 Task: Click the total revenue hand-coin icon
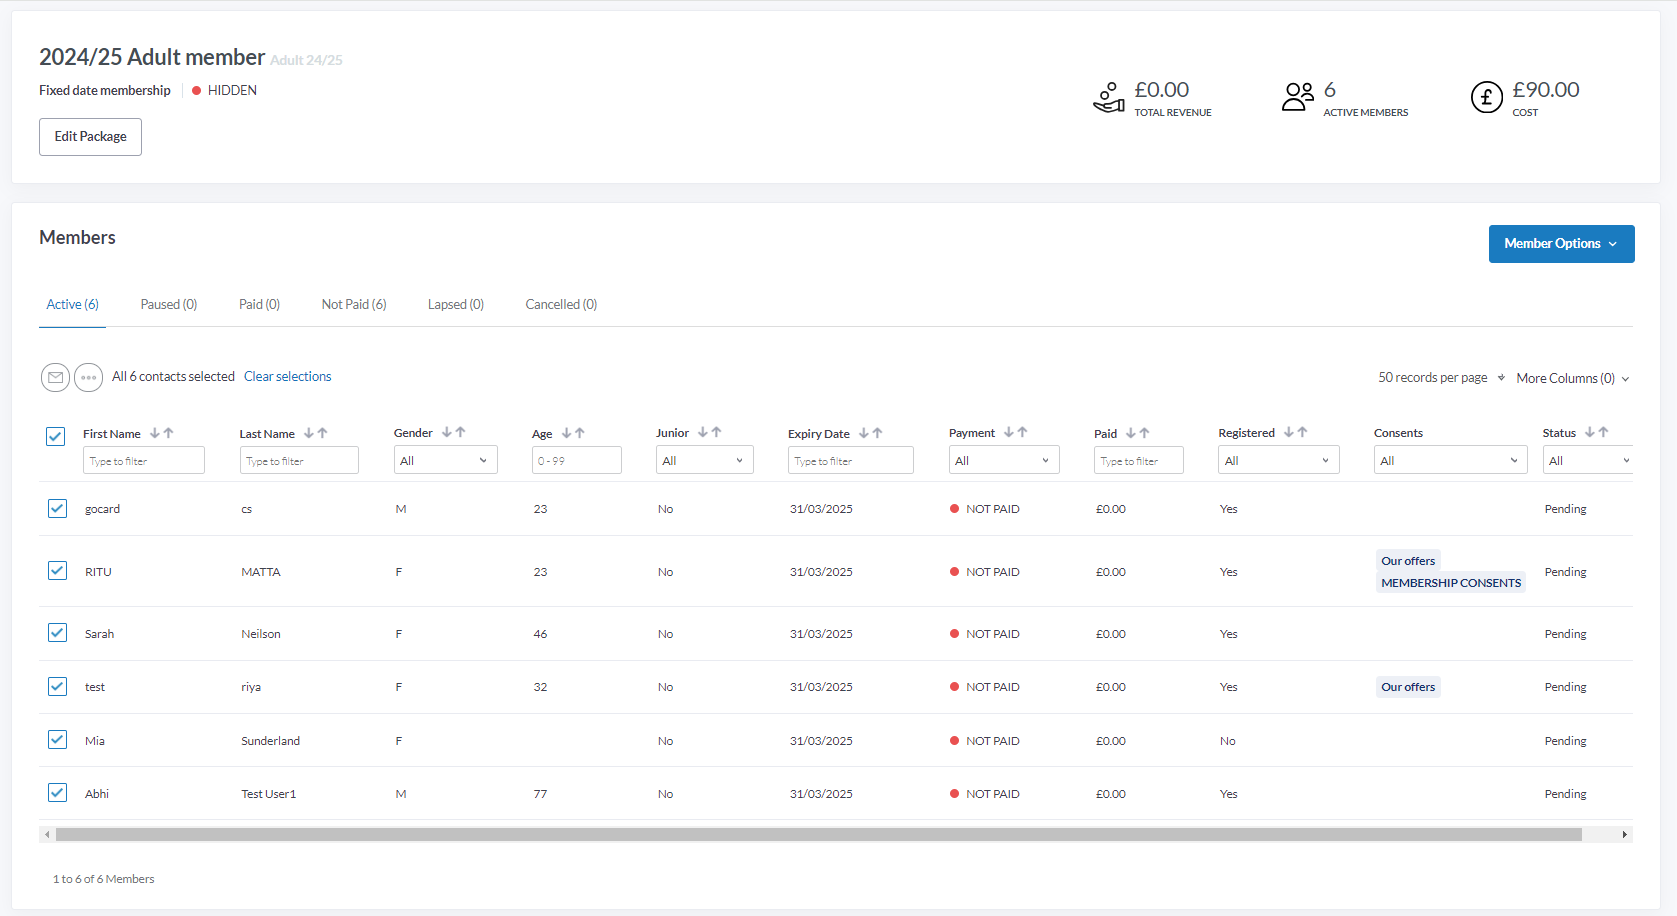[x=1109, y=97]
